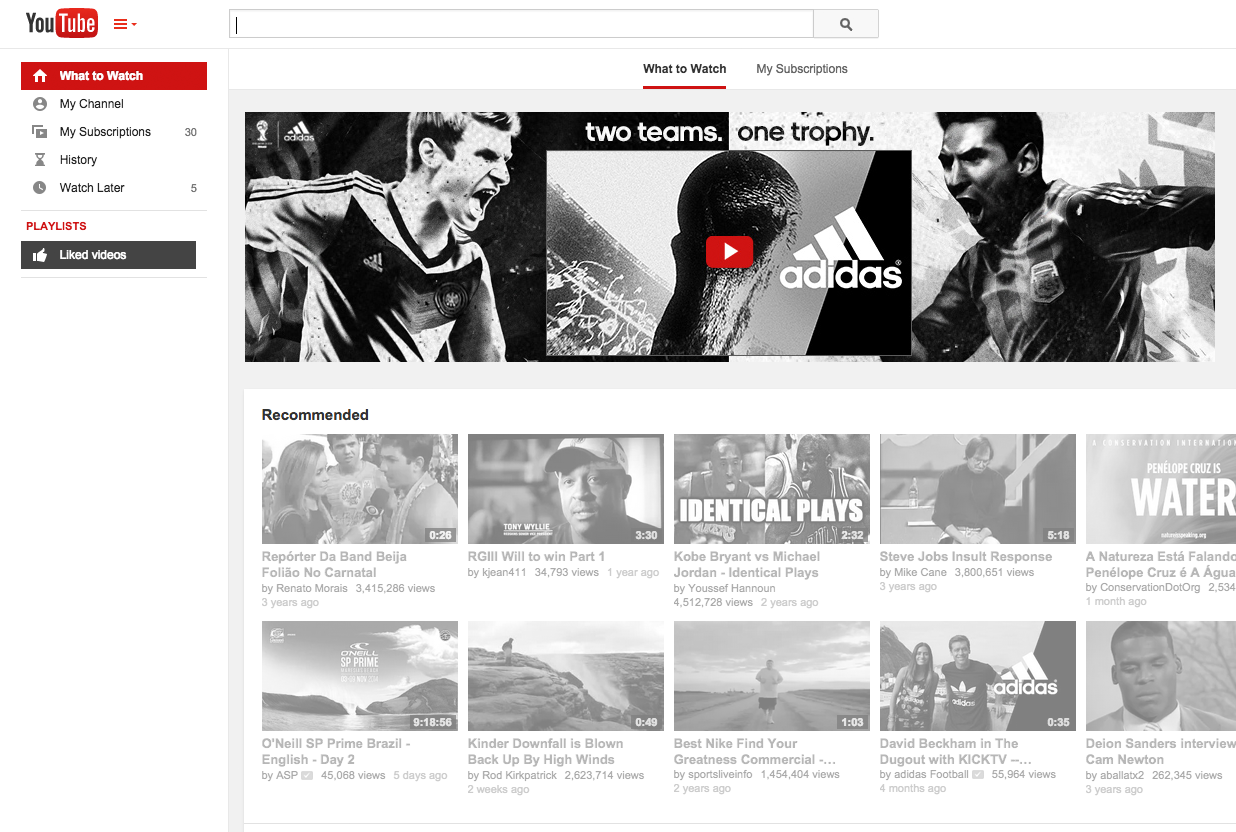Open the Liked videos playlist
This screenshot has height=832, width=1236.
(x=108, y=255)
